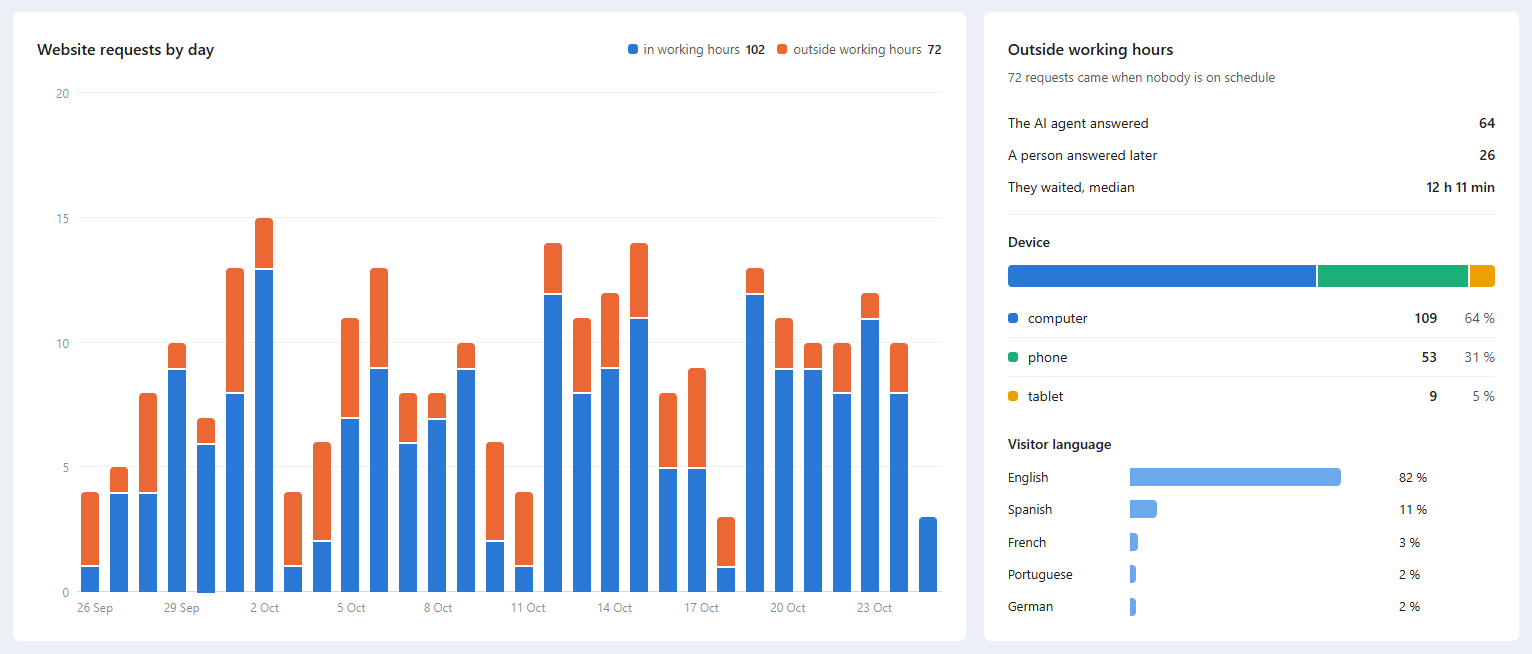Viewport: 1532px width, 654px height.
Task: Click the orange segment of the 5 Oct bar
Action: (350, 368)
